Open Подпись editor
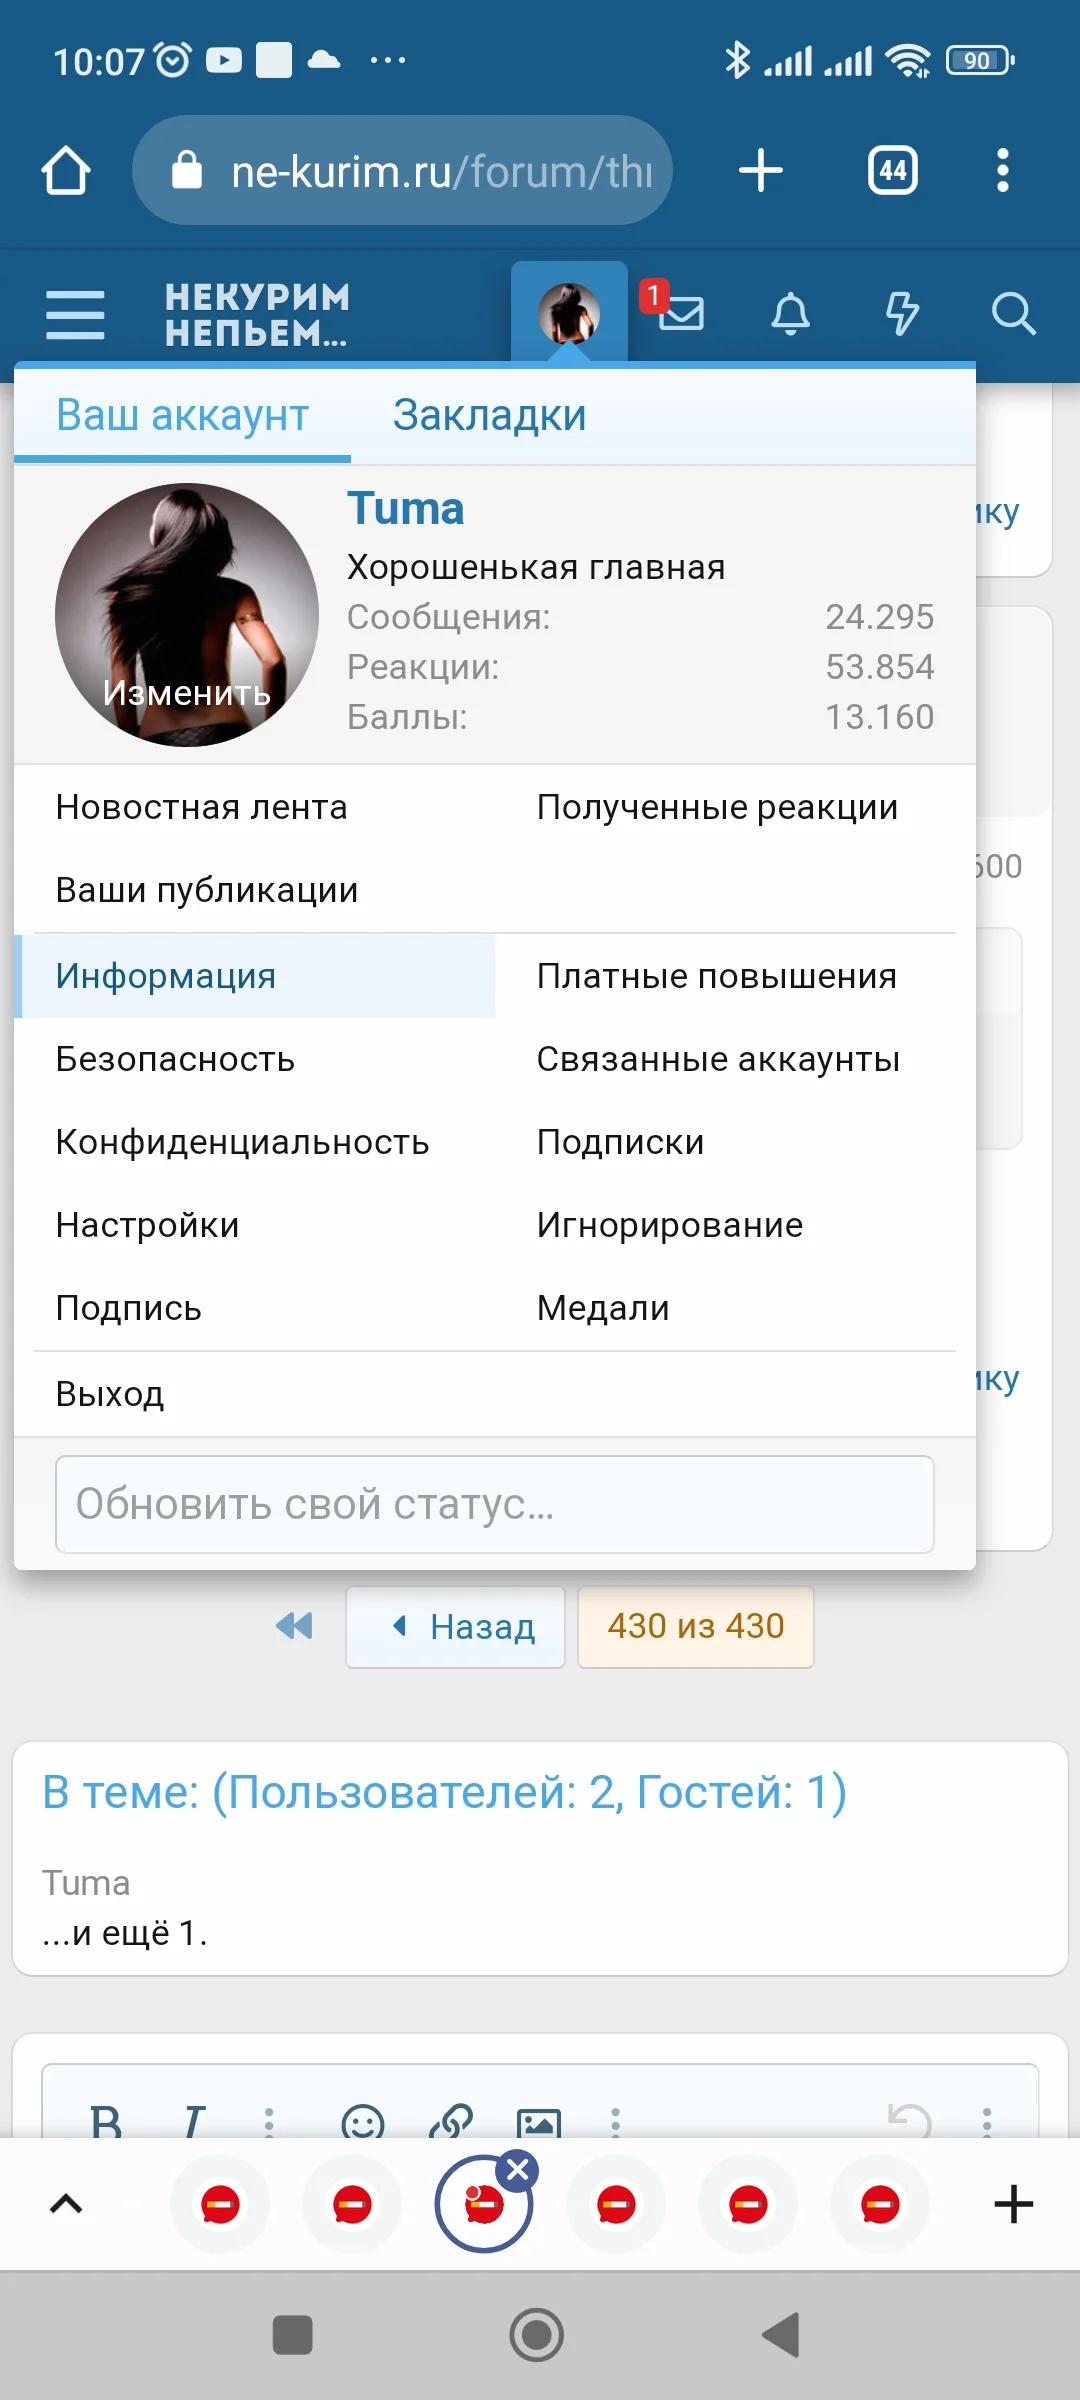1080x2400 pixels. pyautogui.click(x=128, y=1308)
